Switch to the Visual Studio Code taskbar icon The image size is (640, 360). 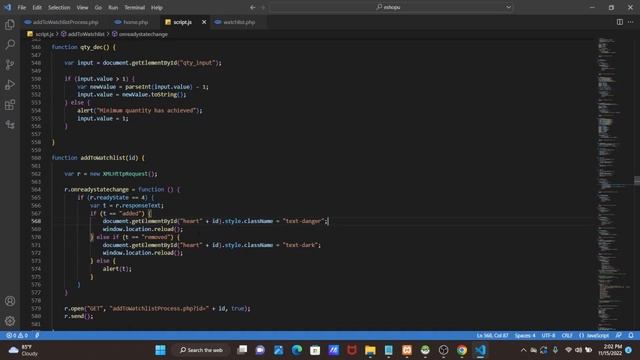[x=480, y=350]
